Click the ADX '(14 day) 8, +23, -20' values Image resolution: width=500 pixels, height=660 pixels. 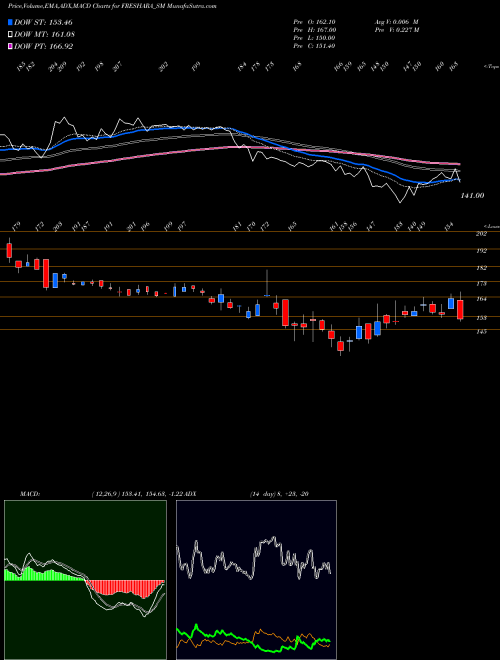pyautogui.click(x=279, y=494)
